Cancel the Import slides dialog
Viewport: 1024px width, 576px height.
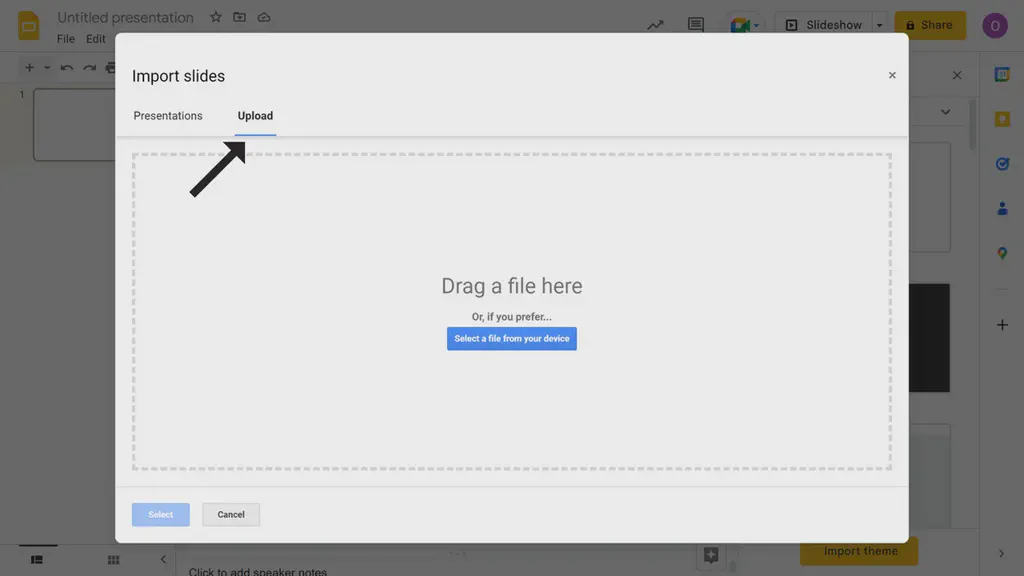pyautogui.click(x=230, y=514)
